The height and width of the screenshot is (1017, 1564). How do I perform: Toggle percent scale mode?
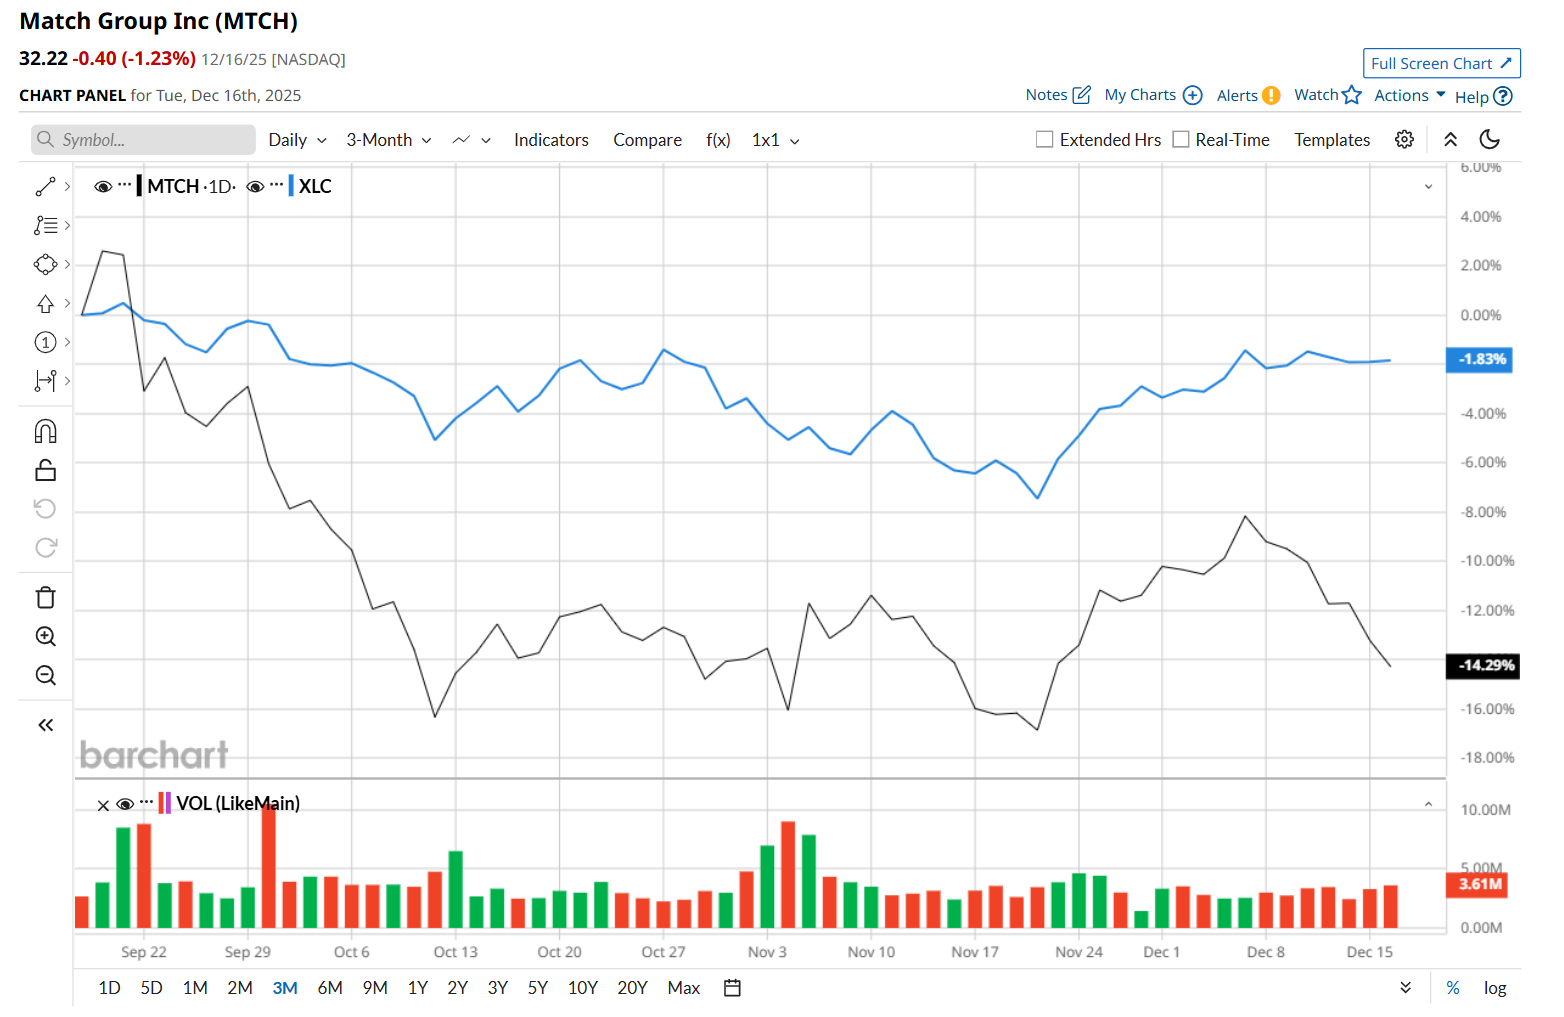coord(1453,988)
